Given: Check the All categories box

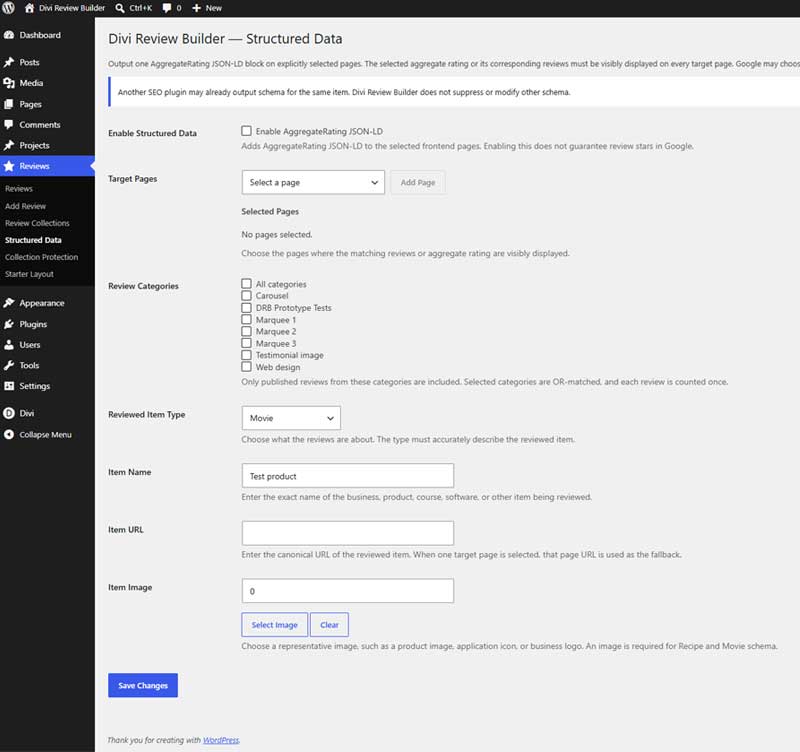Looking at the screenshot, I should (246, 284).
